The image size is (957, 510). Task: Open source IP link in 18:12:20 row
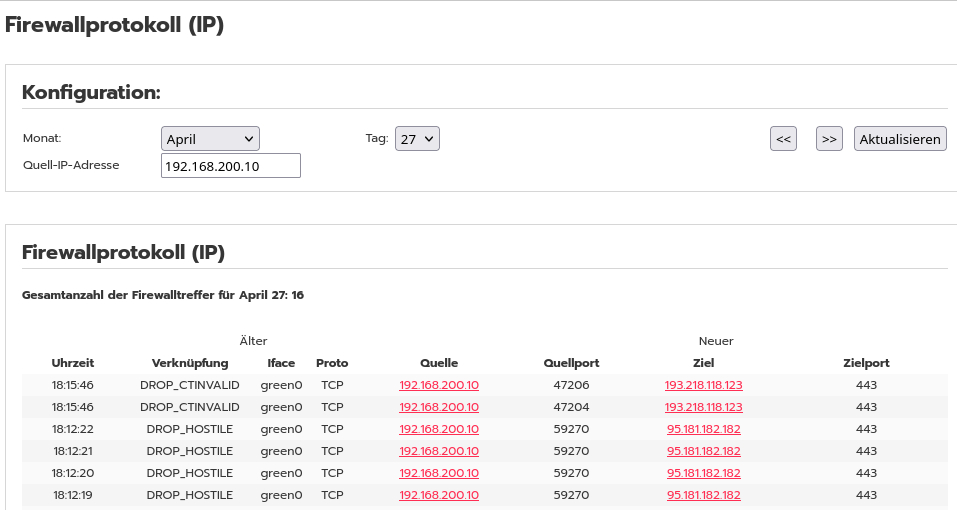click(439, 473)
